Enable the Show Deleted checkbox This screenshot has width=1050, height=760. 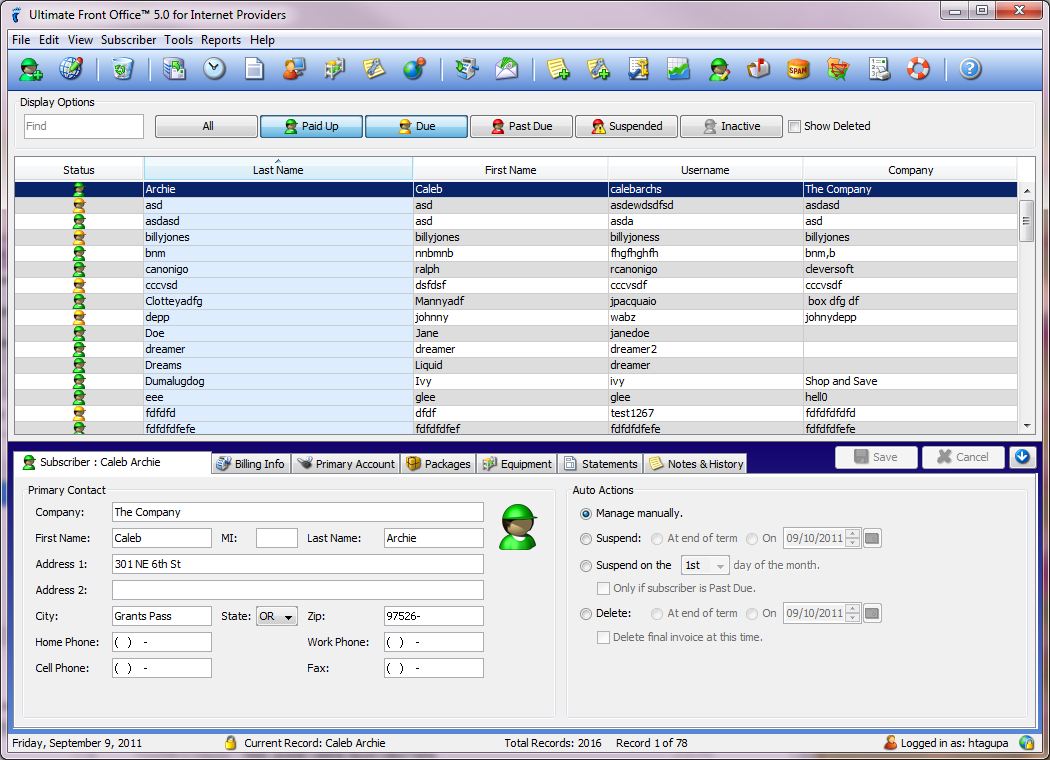click(x=794, y=126)
